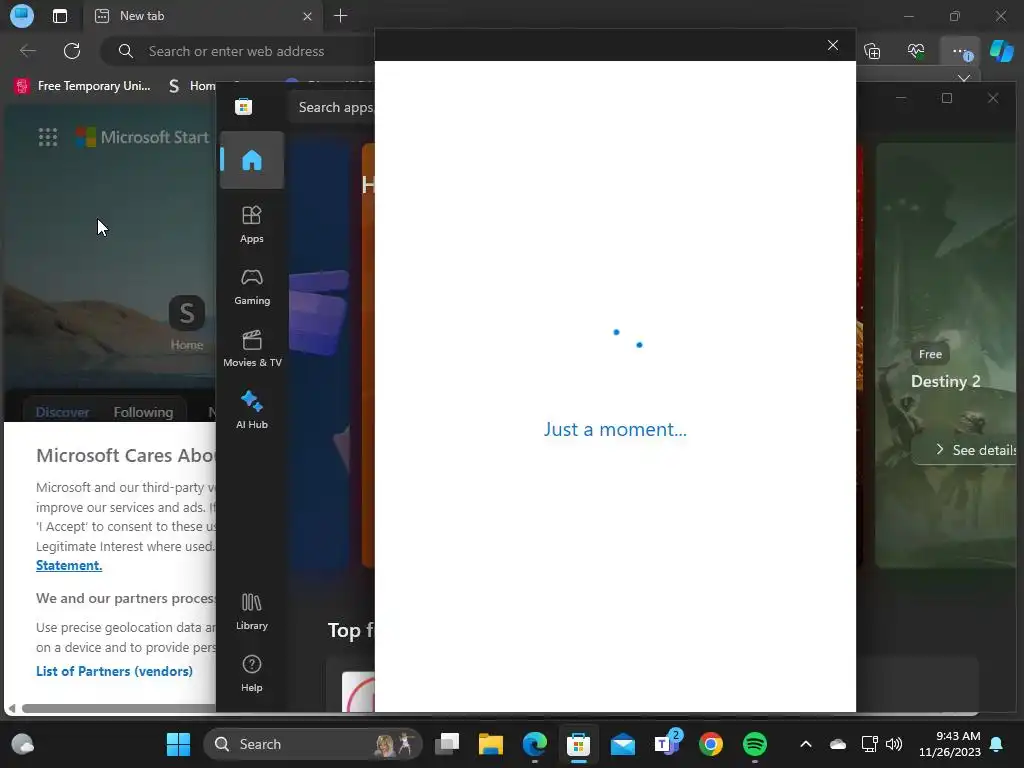Open the S Home quick link tile
Image resolution: width=1024 pixels, height=768 pixels.
pos(187,323)
